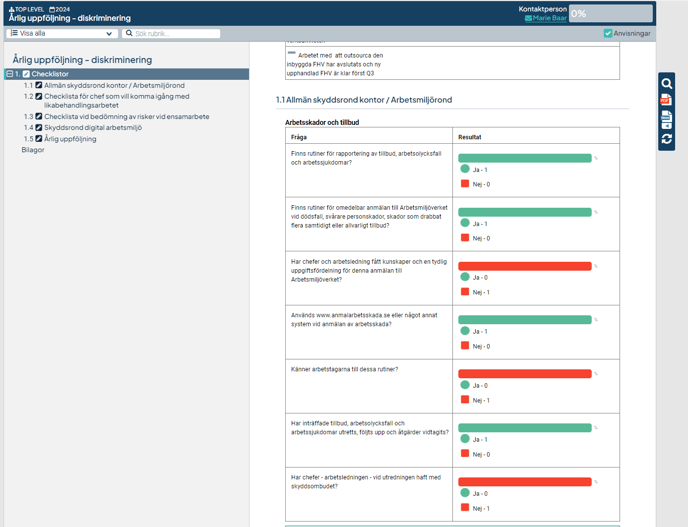Click the edit icon next to Årlig uppföljning item
The width and height of the screenshot is (688, 527).
(x=39, y=139)
